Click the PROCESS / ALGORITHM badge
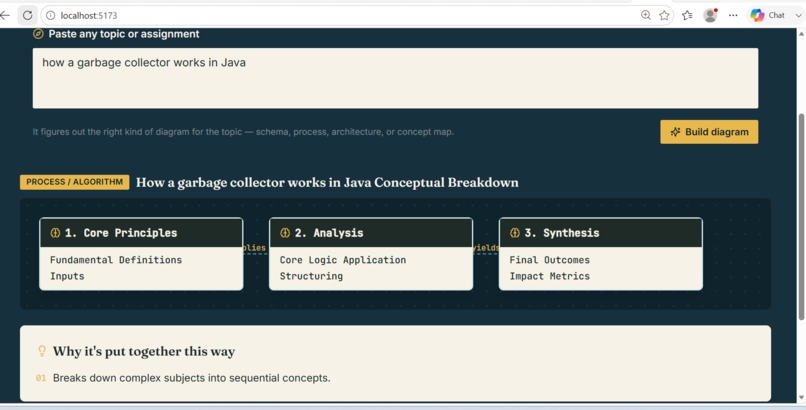The width and height of the screenshot is (806, 410). click(75, 182)
